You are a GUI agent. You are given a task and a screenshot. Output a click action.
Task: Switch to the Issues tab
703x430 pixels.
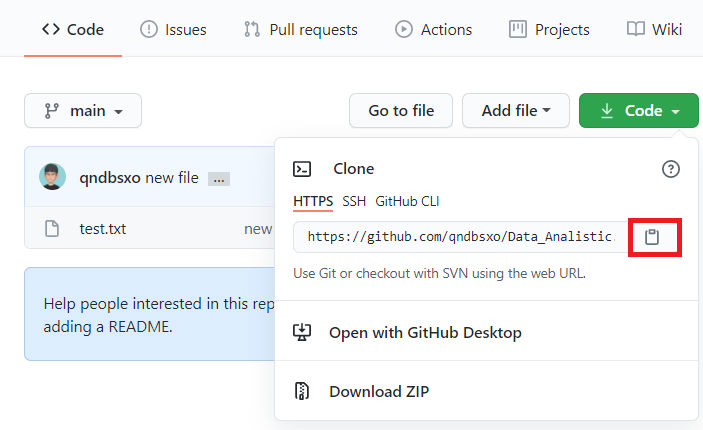(x=173, y=29)
